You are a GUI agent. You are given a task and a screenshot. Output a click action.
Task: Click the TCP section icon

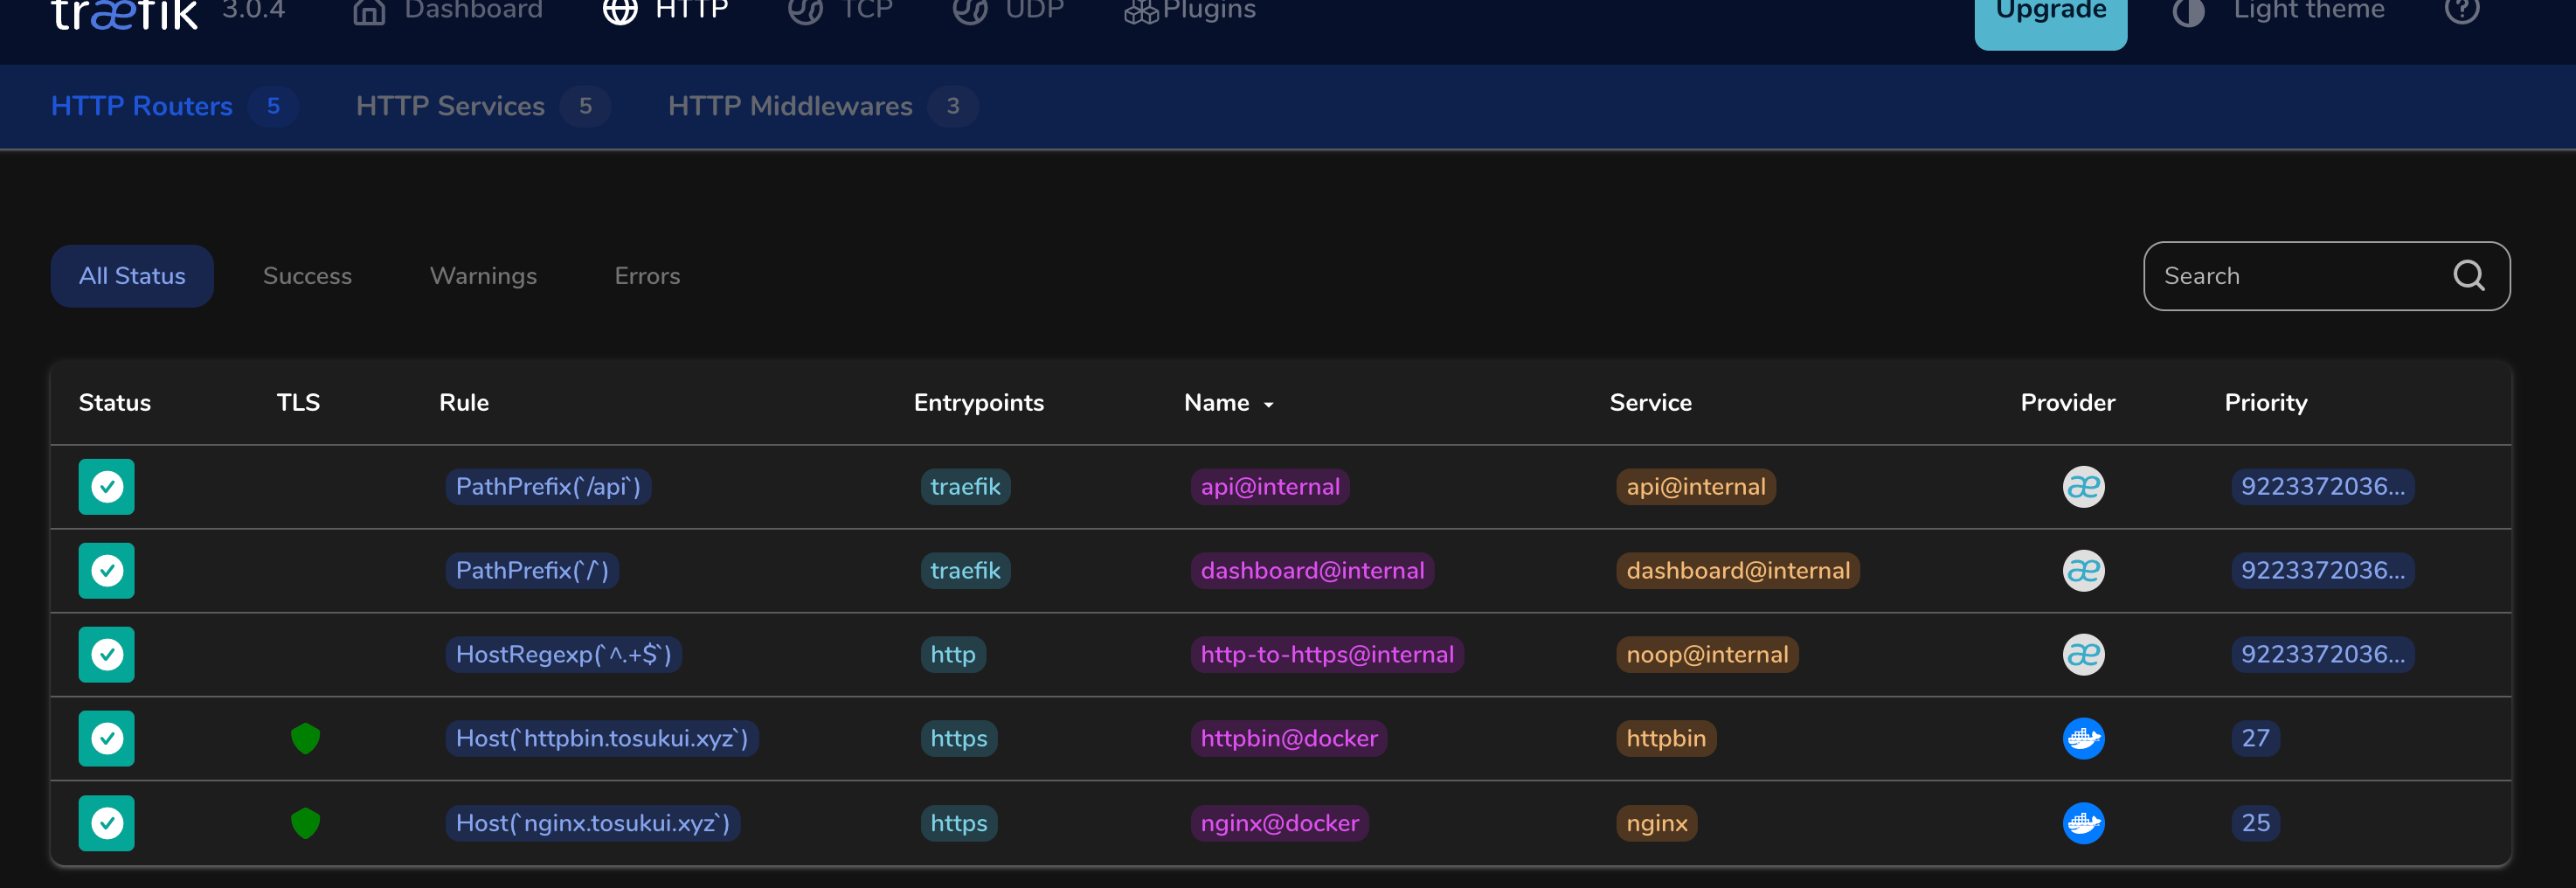click(805, 11)
